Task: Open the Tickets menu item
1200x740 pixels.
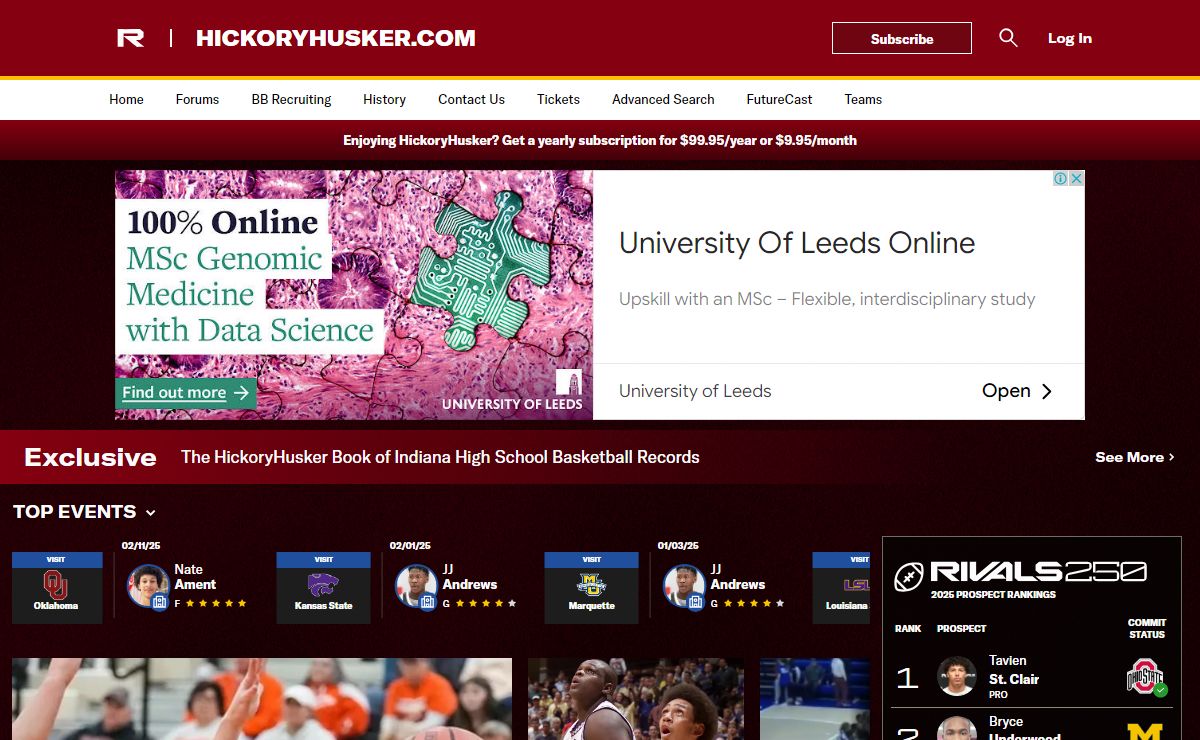Action: (x=558, y=99)
